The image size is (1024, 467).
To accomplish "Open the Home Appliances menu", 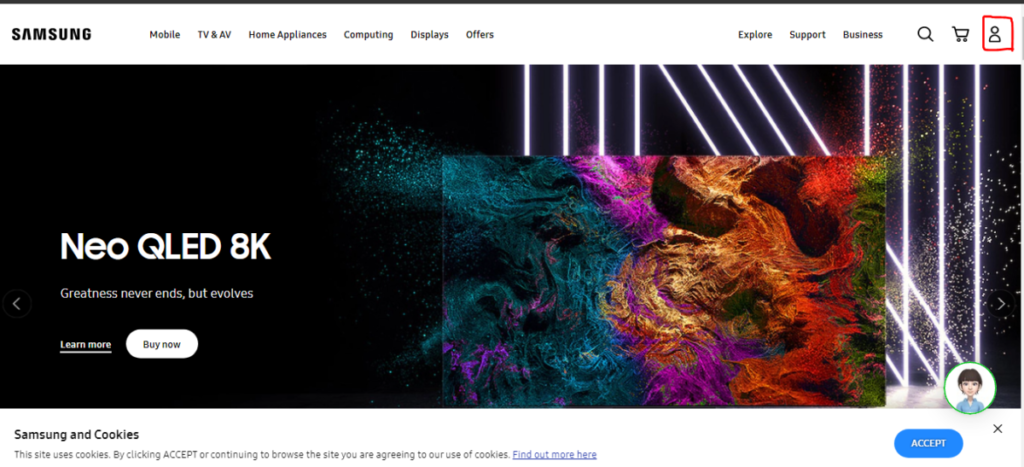I will coord(287,35).
